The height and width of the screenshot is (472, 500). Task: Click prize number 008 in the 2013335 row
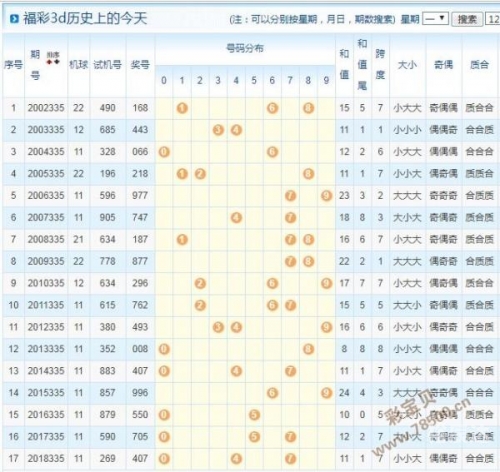tap(140, 349)
